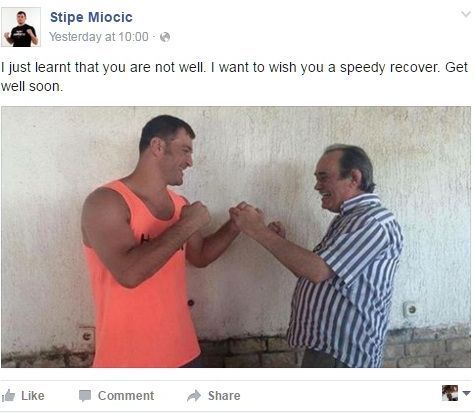
Task: Open the attached photo in the post
Action: click(x=236, y=237)
